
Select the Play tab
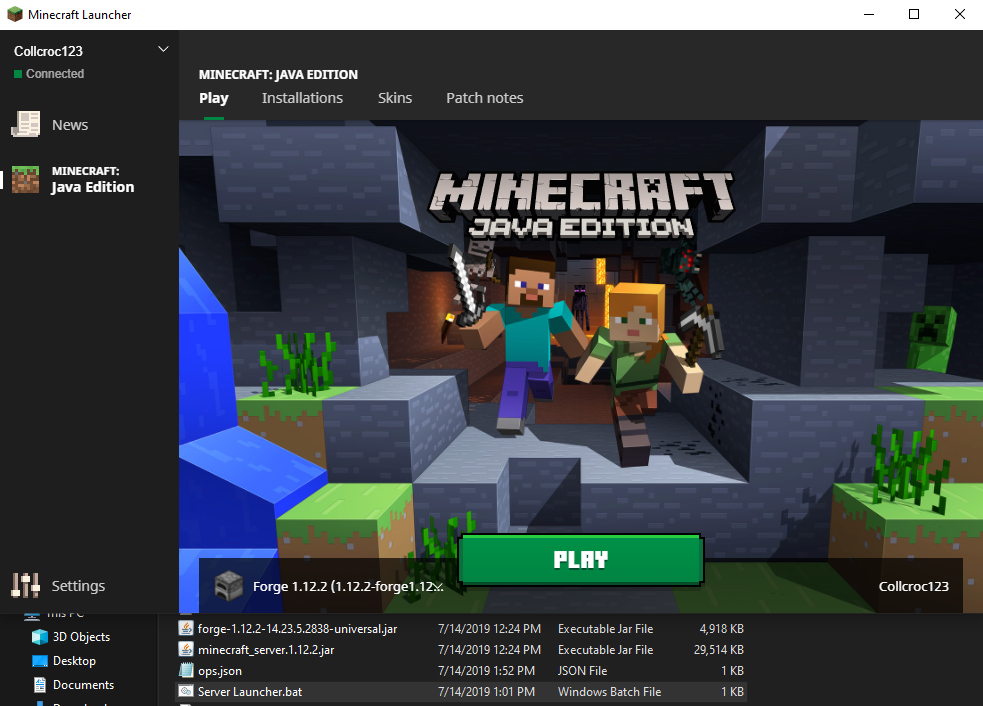[213, 98]
